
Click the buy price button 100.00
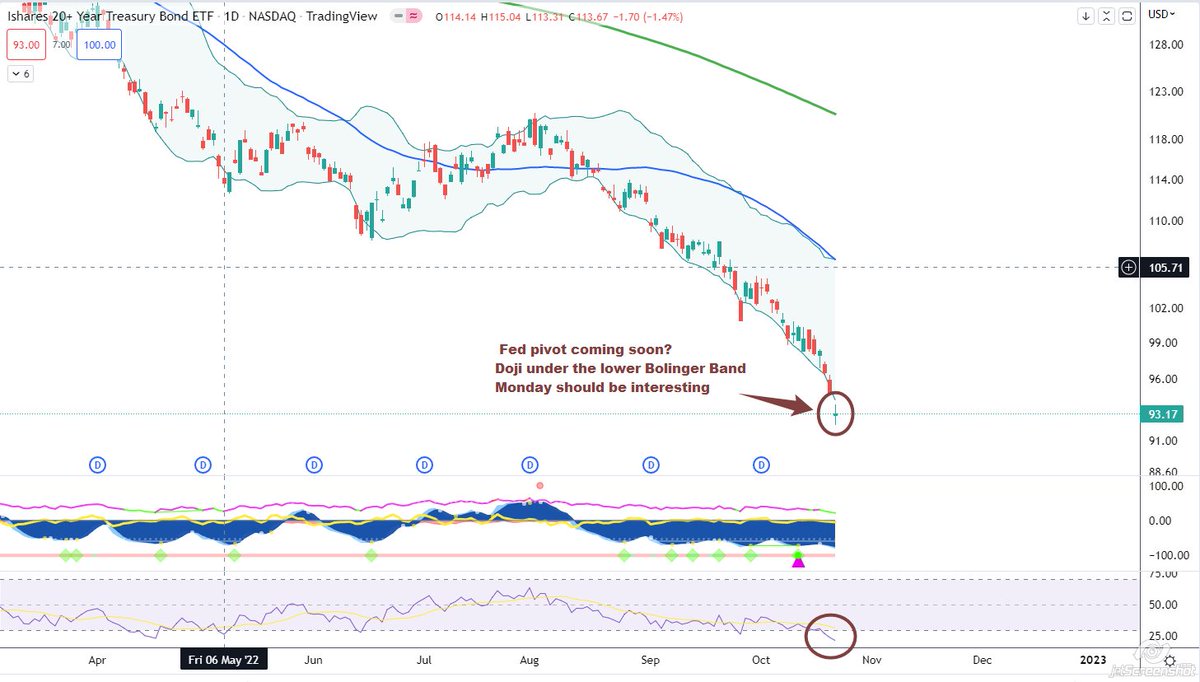coord(100,45)
